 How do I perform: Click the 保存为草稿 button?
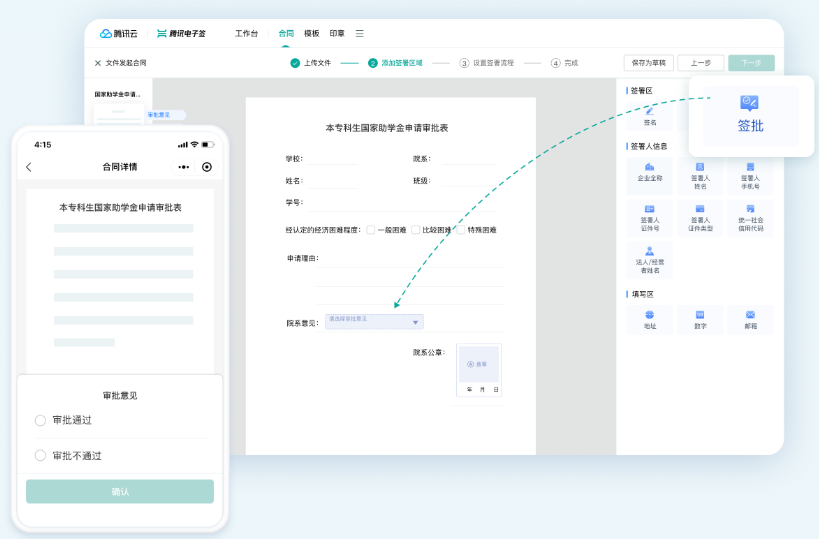tap(649, 63)
